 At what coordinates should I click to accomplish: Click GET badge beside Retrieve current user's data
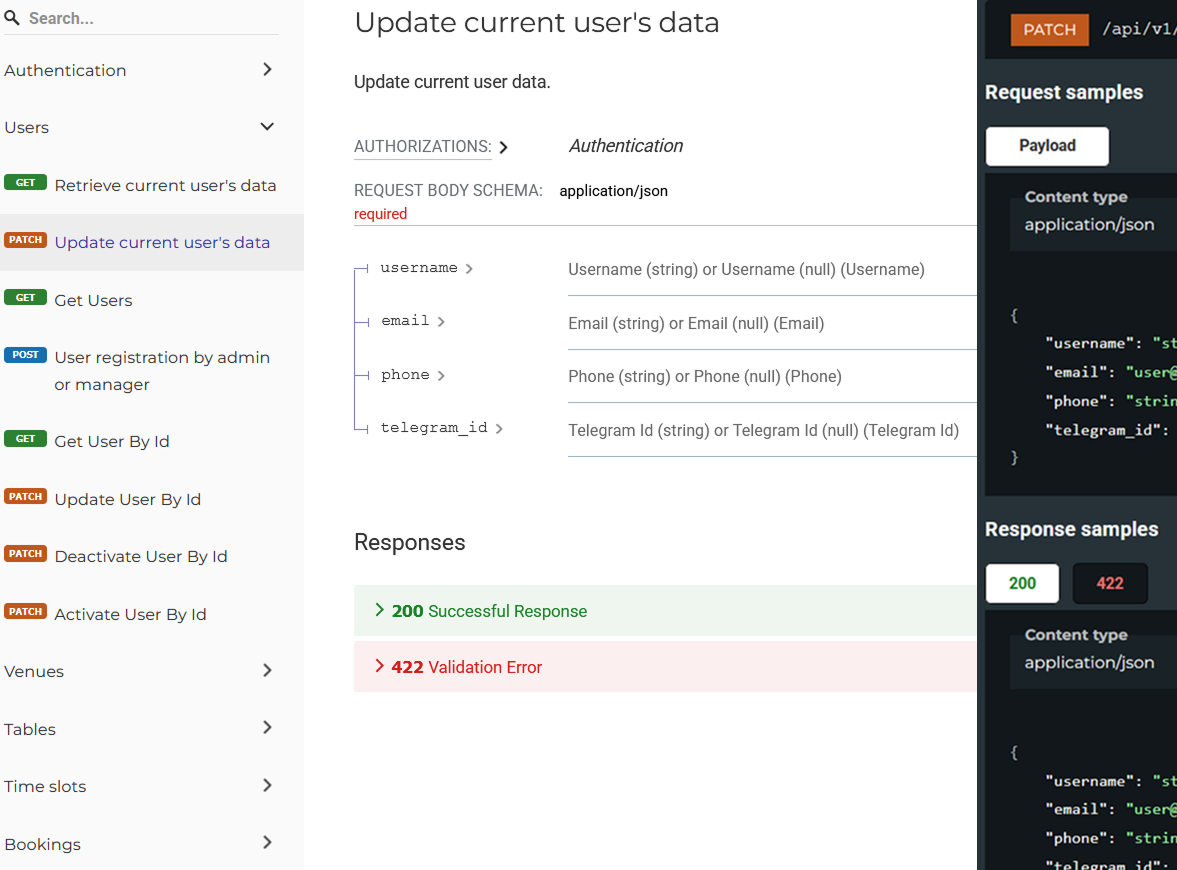tap(26, 182)
